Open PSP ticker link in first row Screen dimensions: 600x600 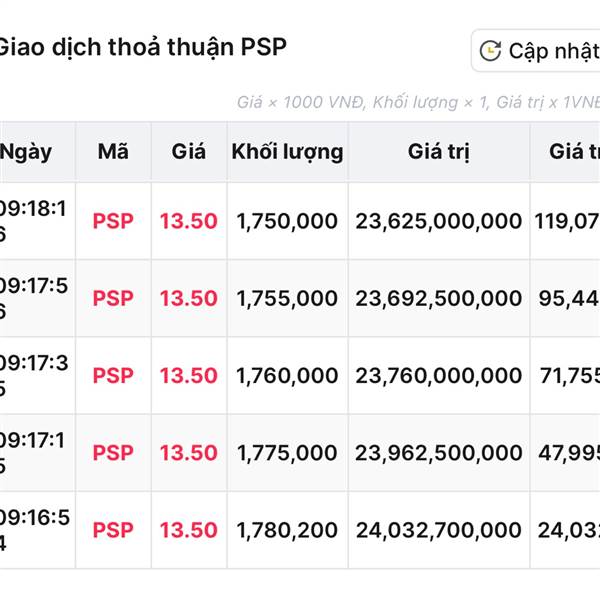(113, 221)
